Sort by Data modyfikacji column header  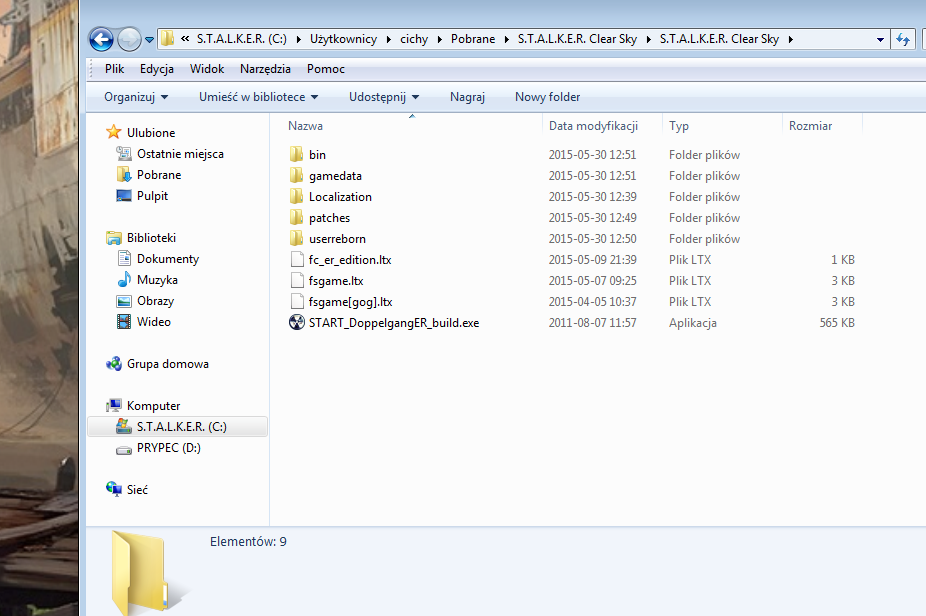coord(594,126)
